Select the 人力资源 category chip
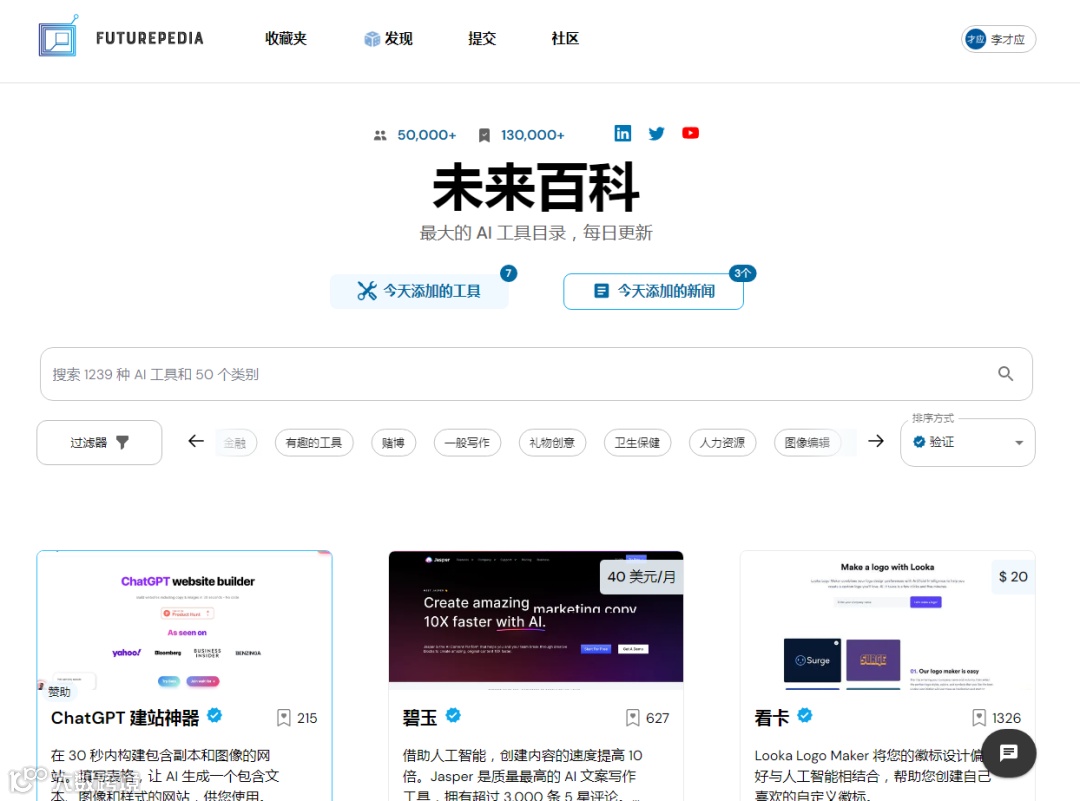 pos(722,442)
